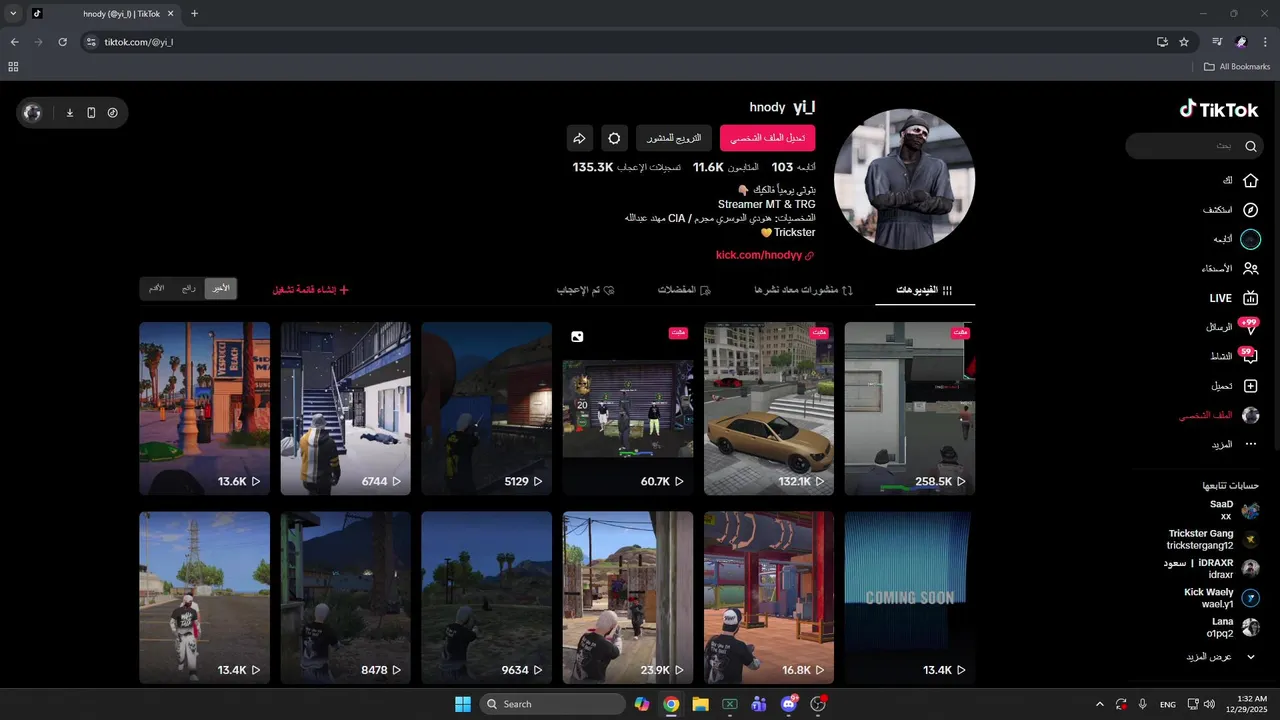Open the All Bookmarks folder
This screenshot has width=1280, height=720.
(1237, 67)
